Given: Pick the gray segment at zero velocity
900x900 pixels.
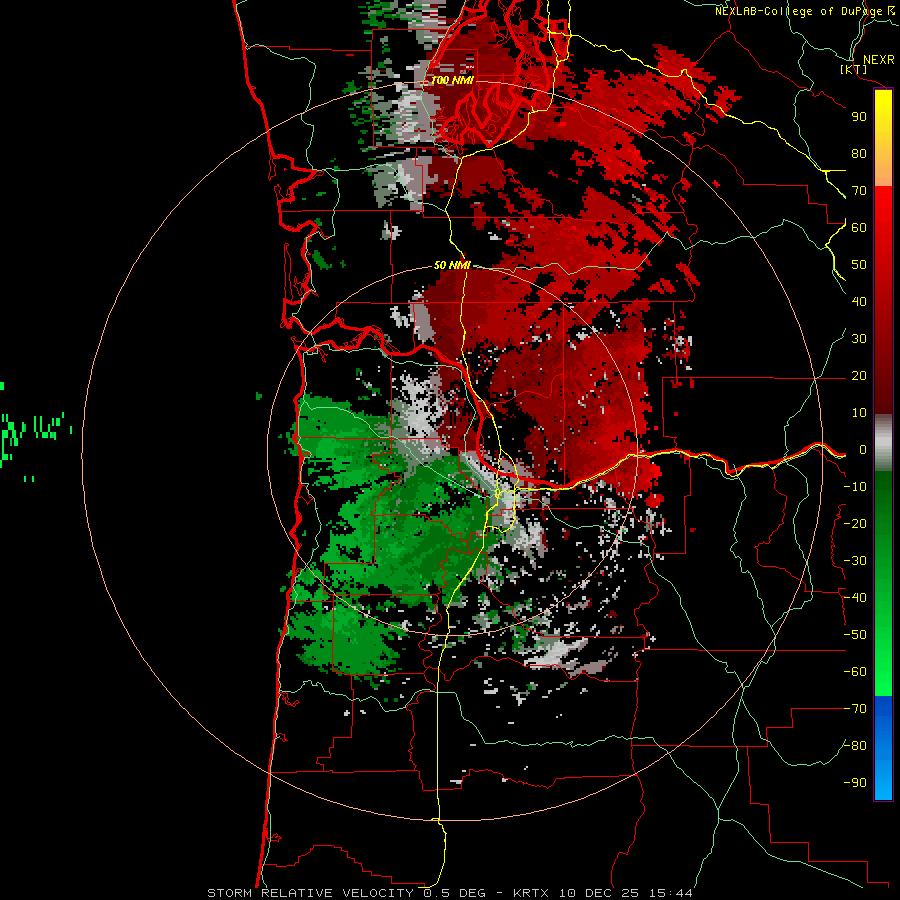Looking at the screenshot, I should [883, 443].
